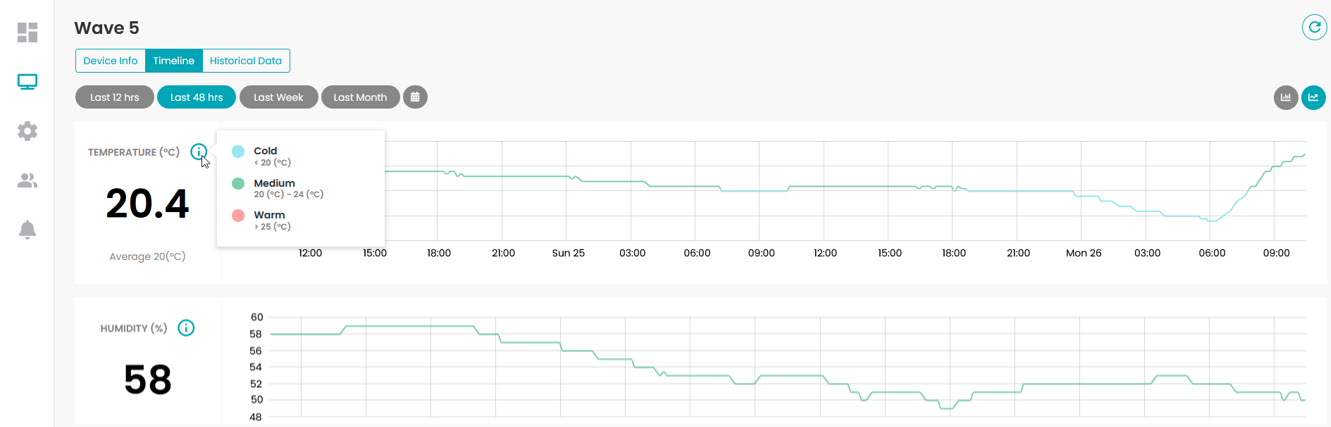Open settings gear icon in sidebar

tap(27, 131)
